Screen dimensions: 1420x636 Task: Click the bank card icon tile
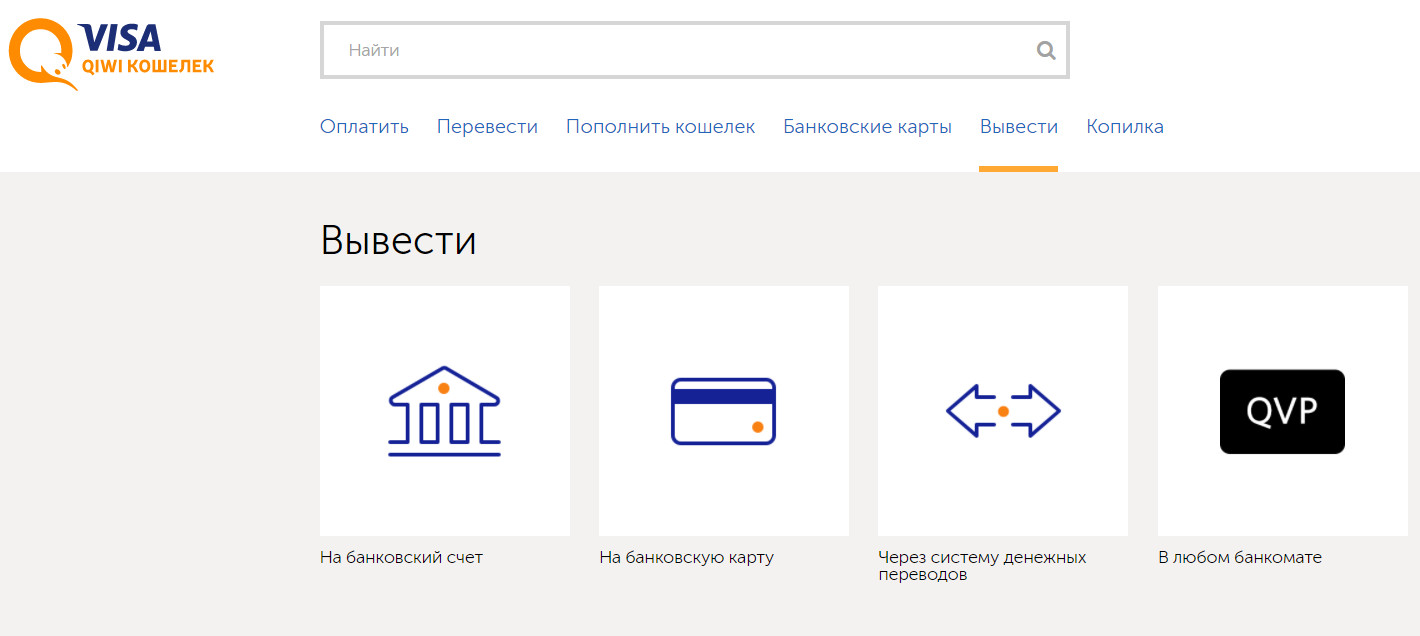pos(724,411)
